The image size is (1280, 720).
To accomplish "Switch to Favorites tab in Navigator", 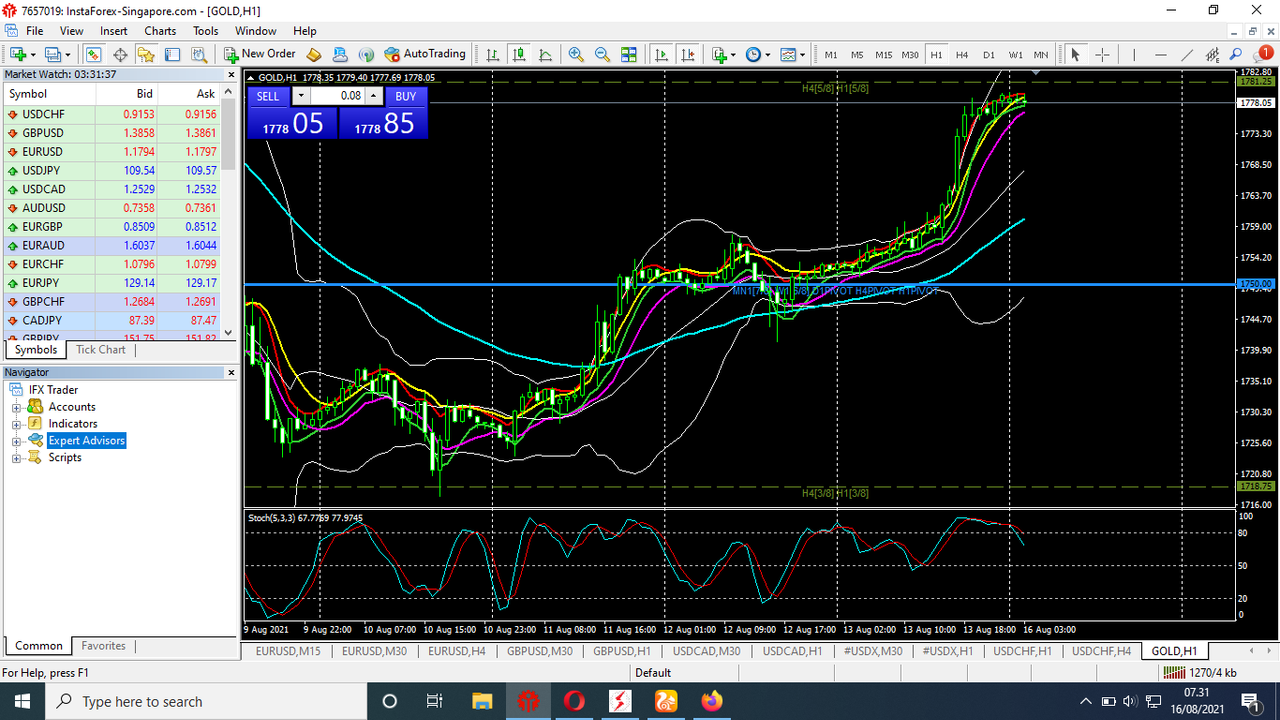I will [x=104, y=646].
